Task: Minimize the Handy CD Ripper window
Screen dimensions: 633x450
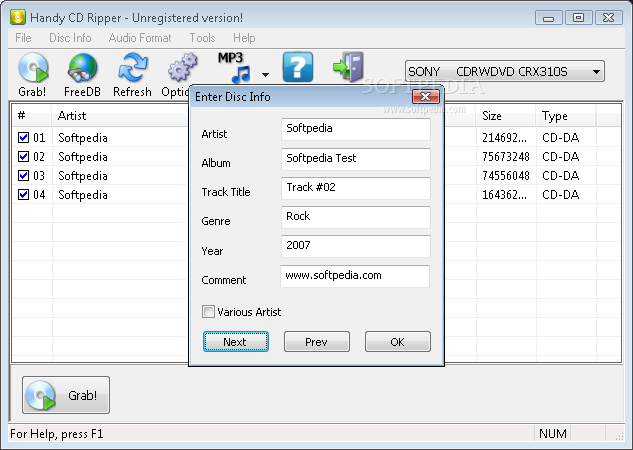Action: (x=548, y=18)
